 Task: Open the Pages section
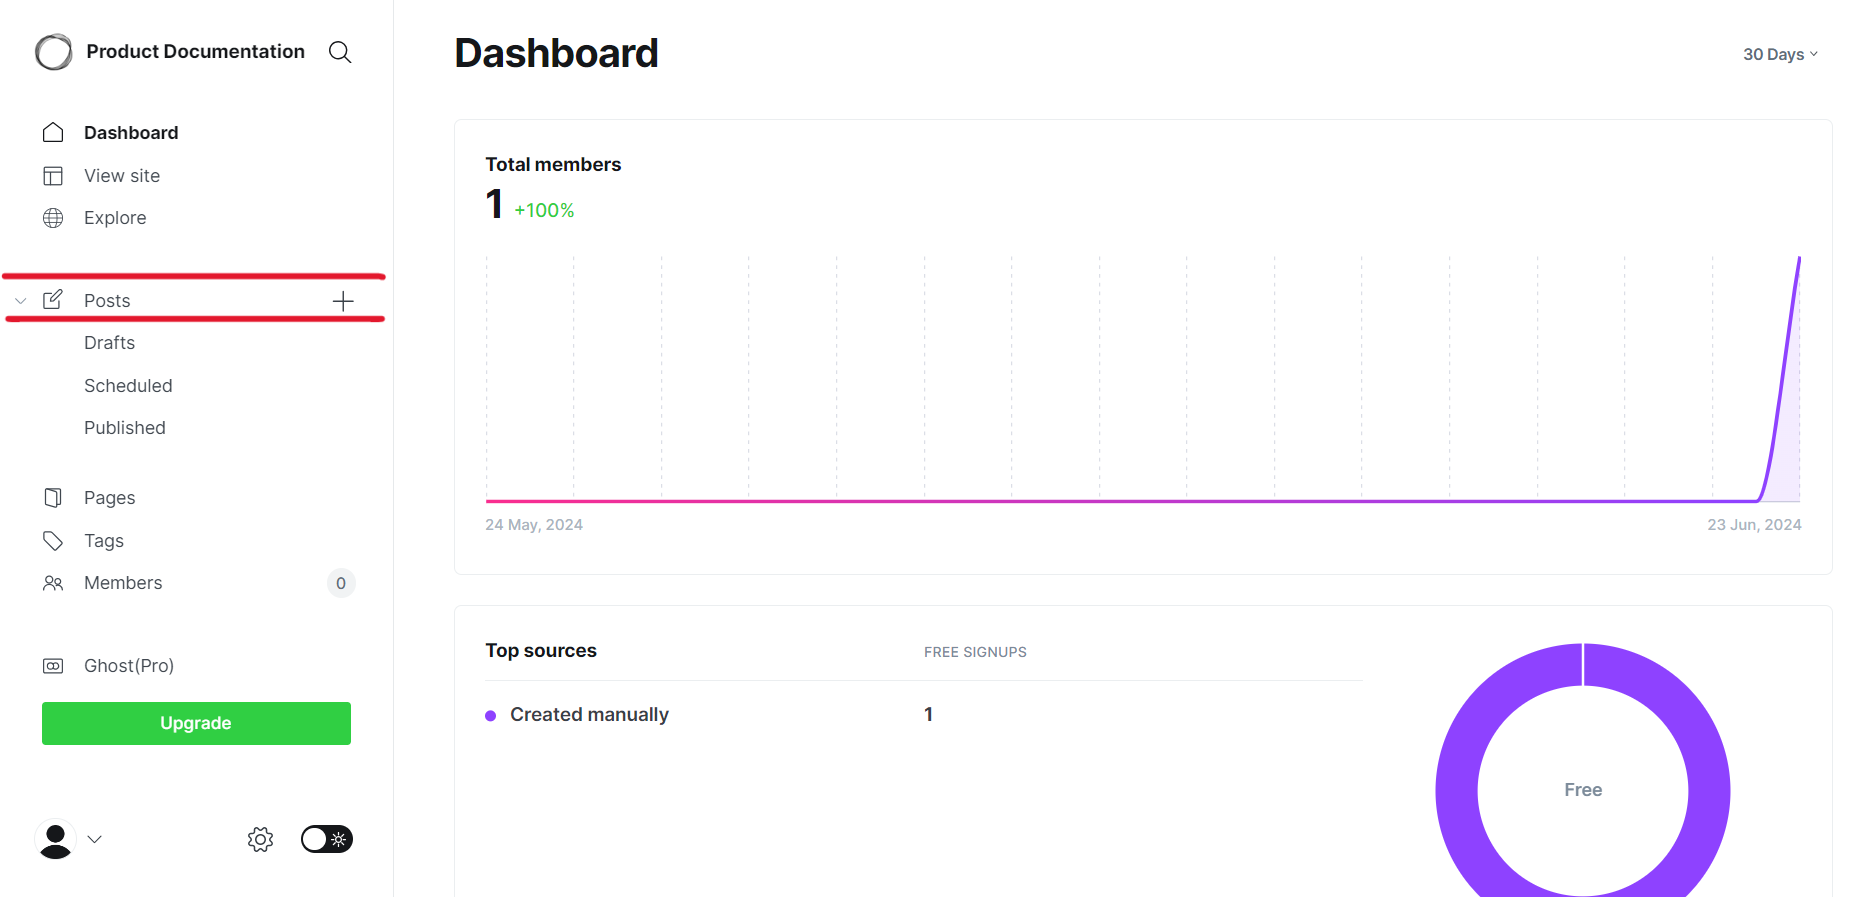coord(110,498)
